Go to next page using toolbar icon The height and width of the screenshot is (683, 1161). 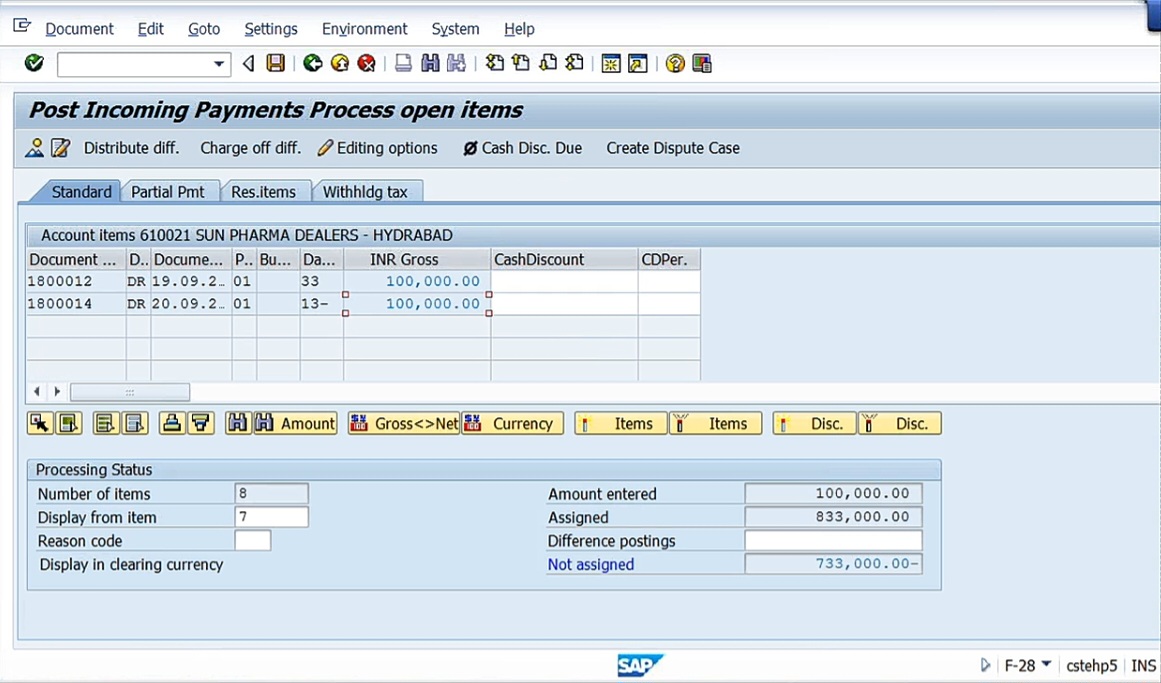(x=548, y=63)
